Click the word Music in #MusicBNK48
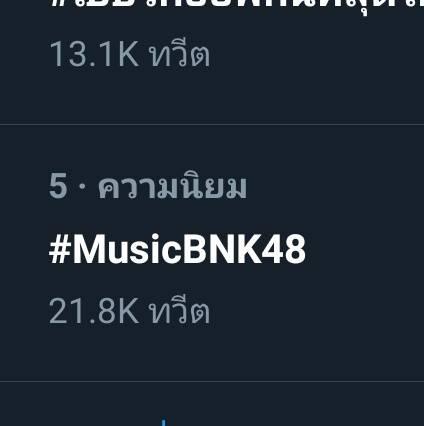Viewport: 424px width, 426px height. tap(127, 250)
